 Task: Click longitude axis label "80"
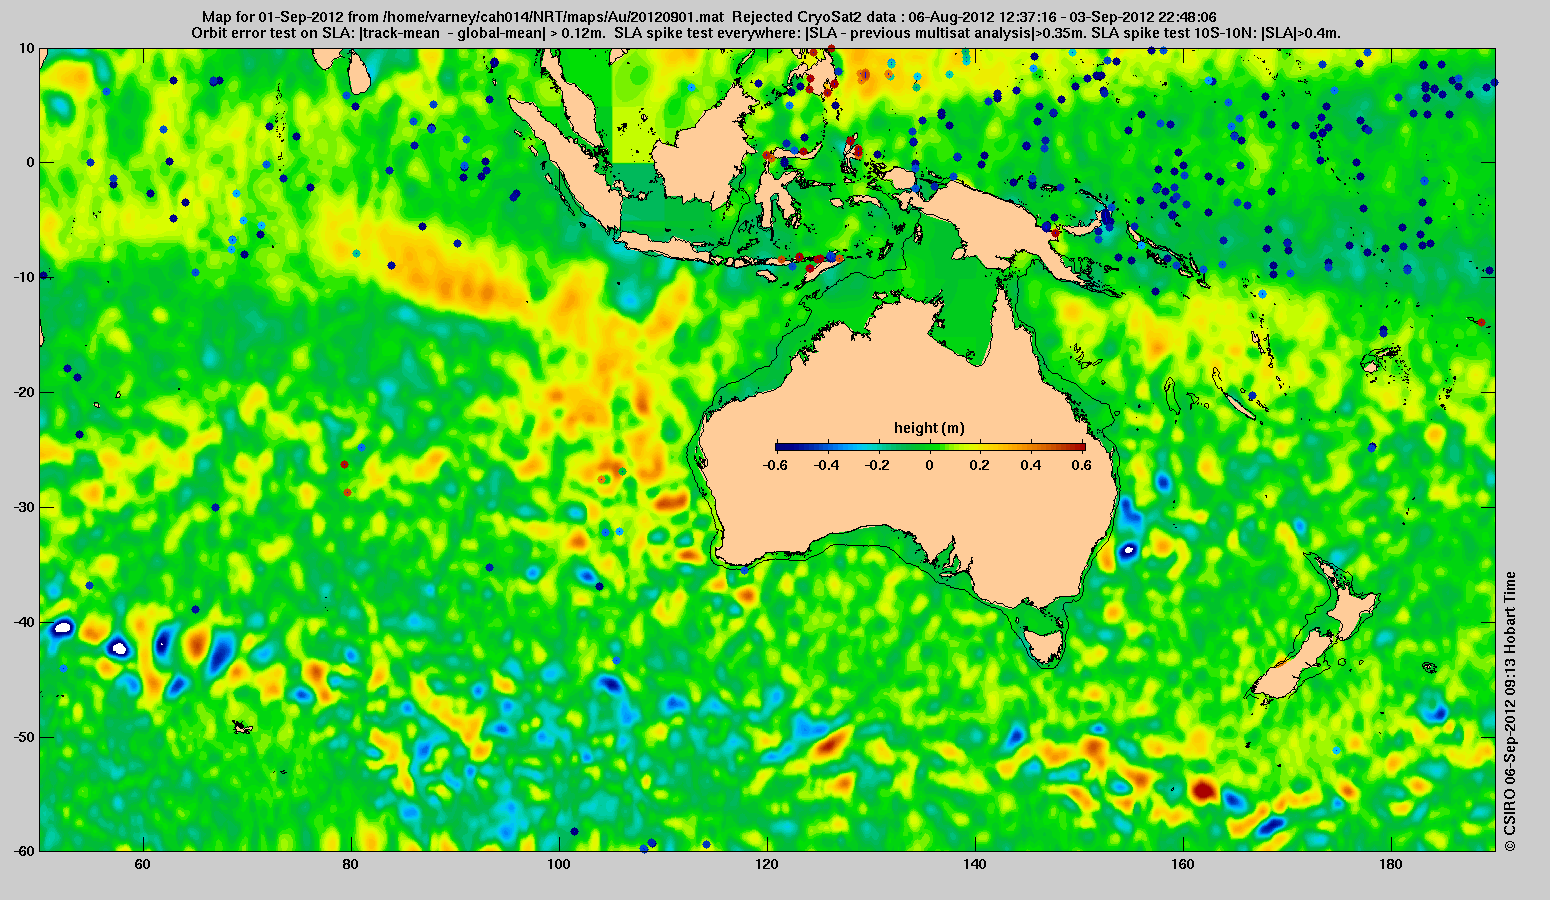351,864
